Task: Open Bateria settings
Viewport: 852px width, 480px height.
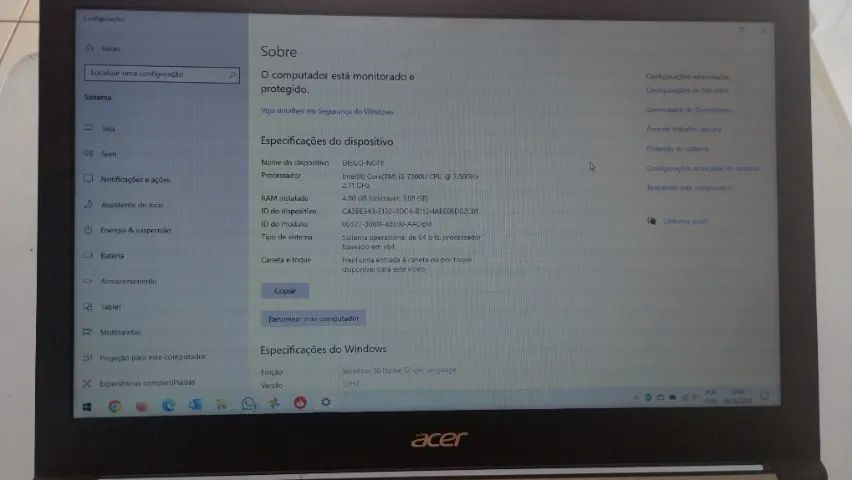Action: (104, 255)
